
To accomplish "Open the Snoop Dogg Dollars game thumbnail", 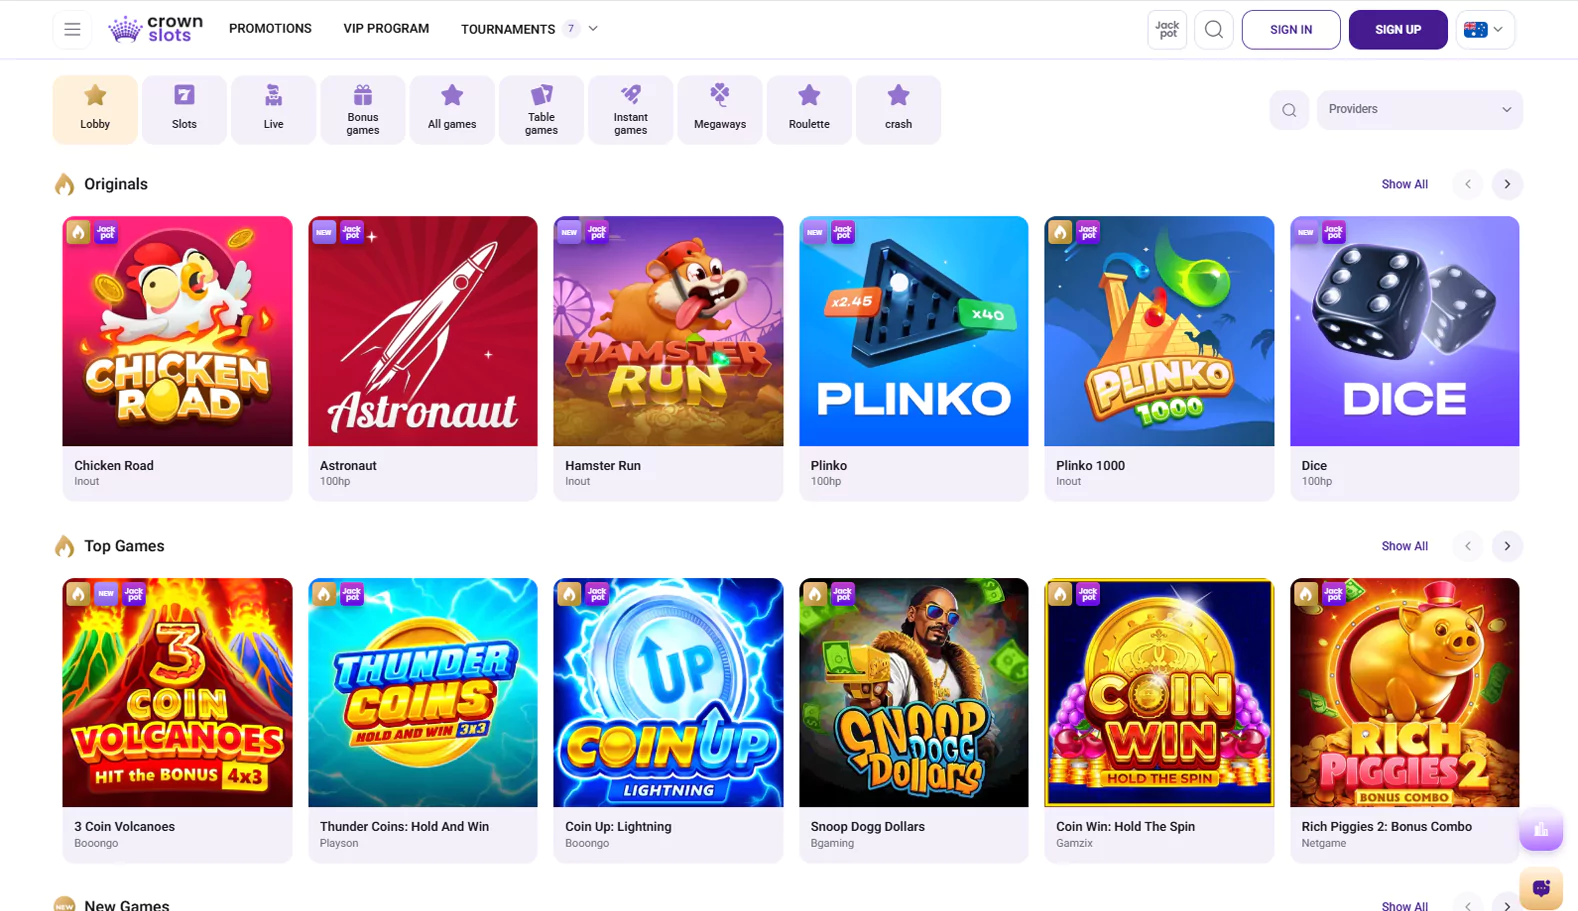I will point(913,693).
